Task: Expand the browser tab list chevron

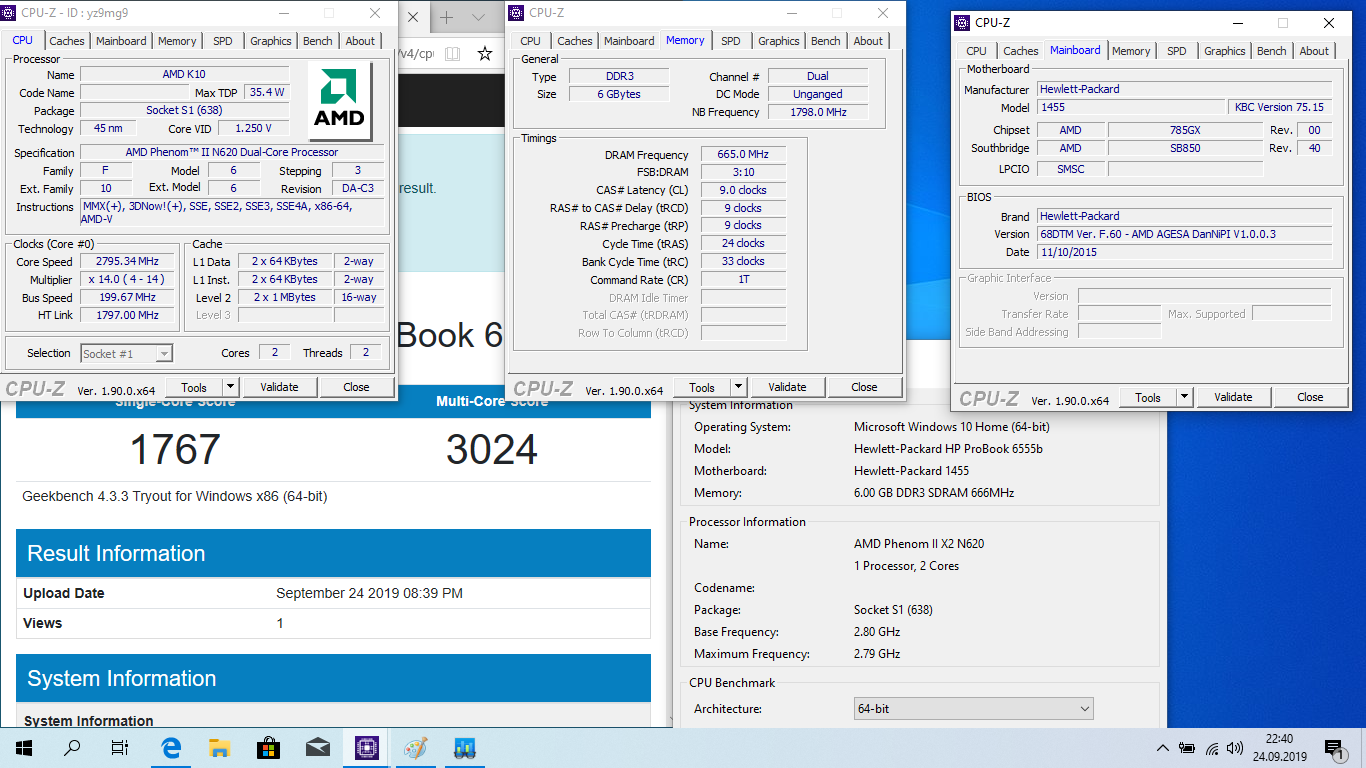Action: [x=478, y=18]
